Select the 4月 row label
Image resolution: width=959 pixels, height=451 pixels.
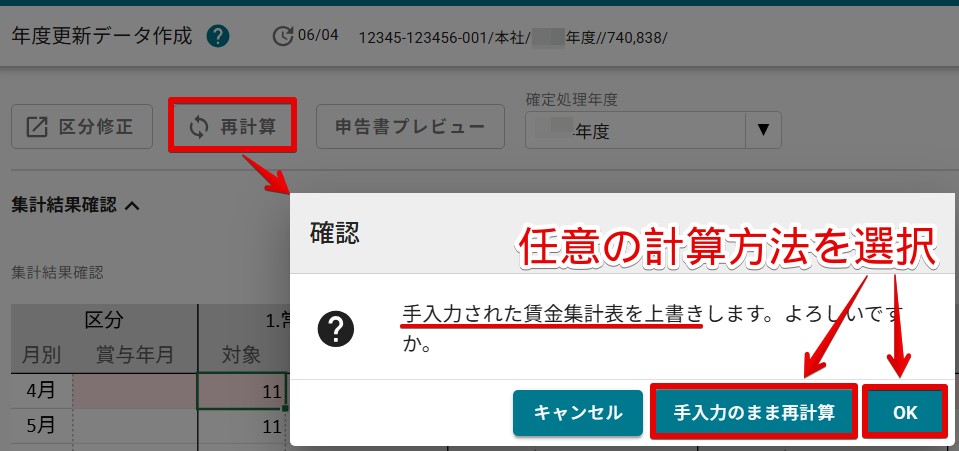point(42,392)
